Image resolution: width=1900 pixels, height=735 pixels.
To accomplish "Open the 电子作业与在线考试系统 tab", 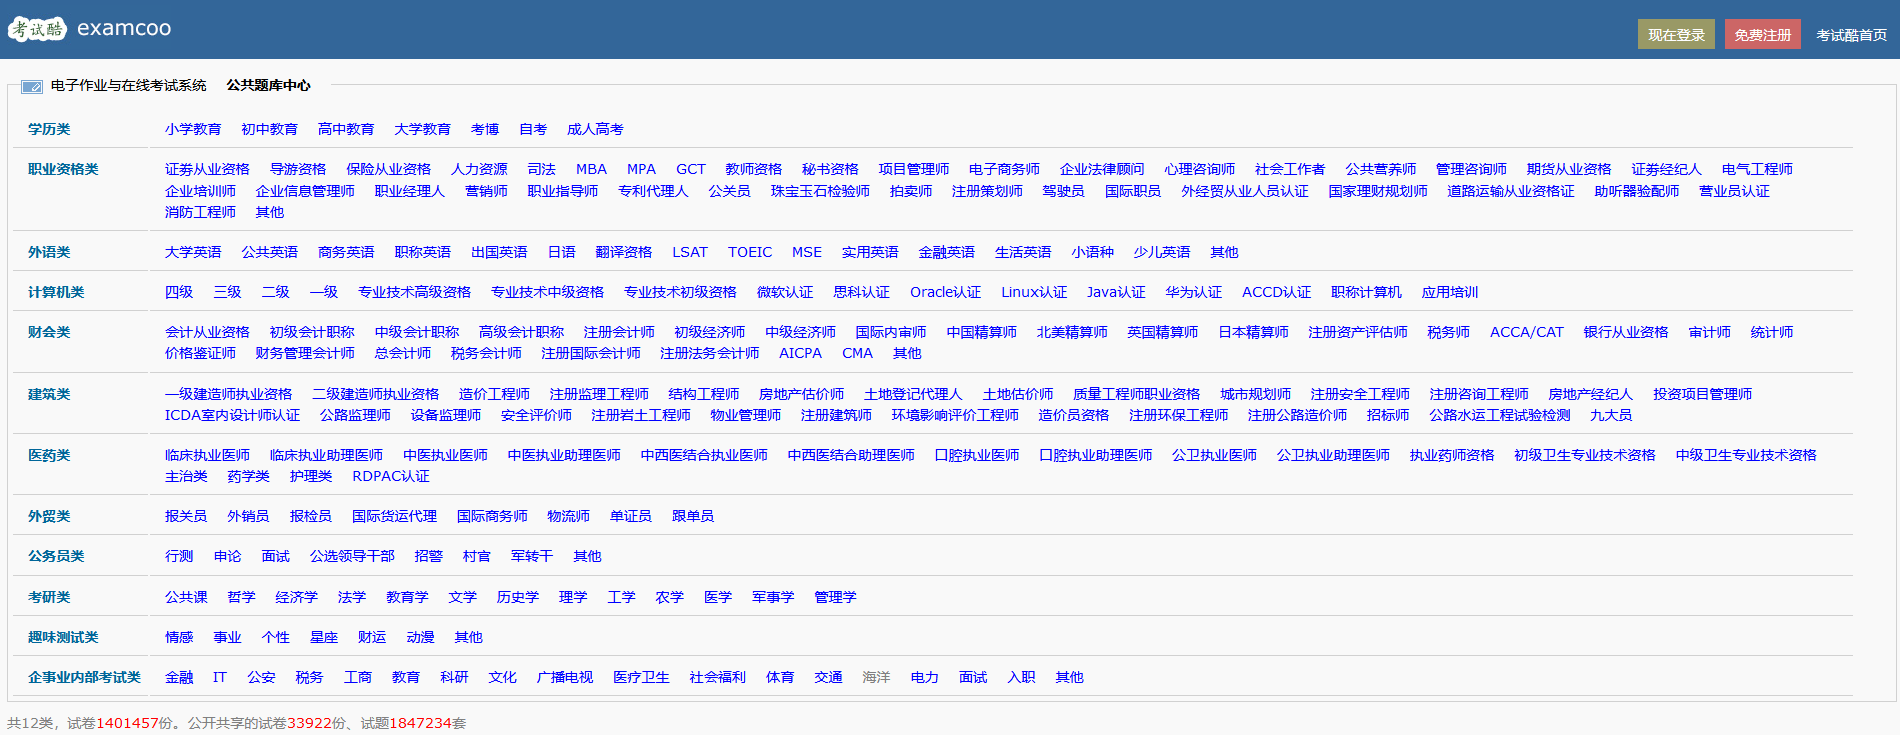I will (128, 86).
